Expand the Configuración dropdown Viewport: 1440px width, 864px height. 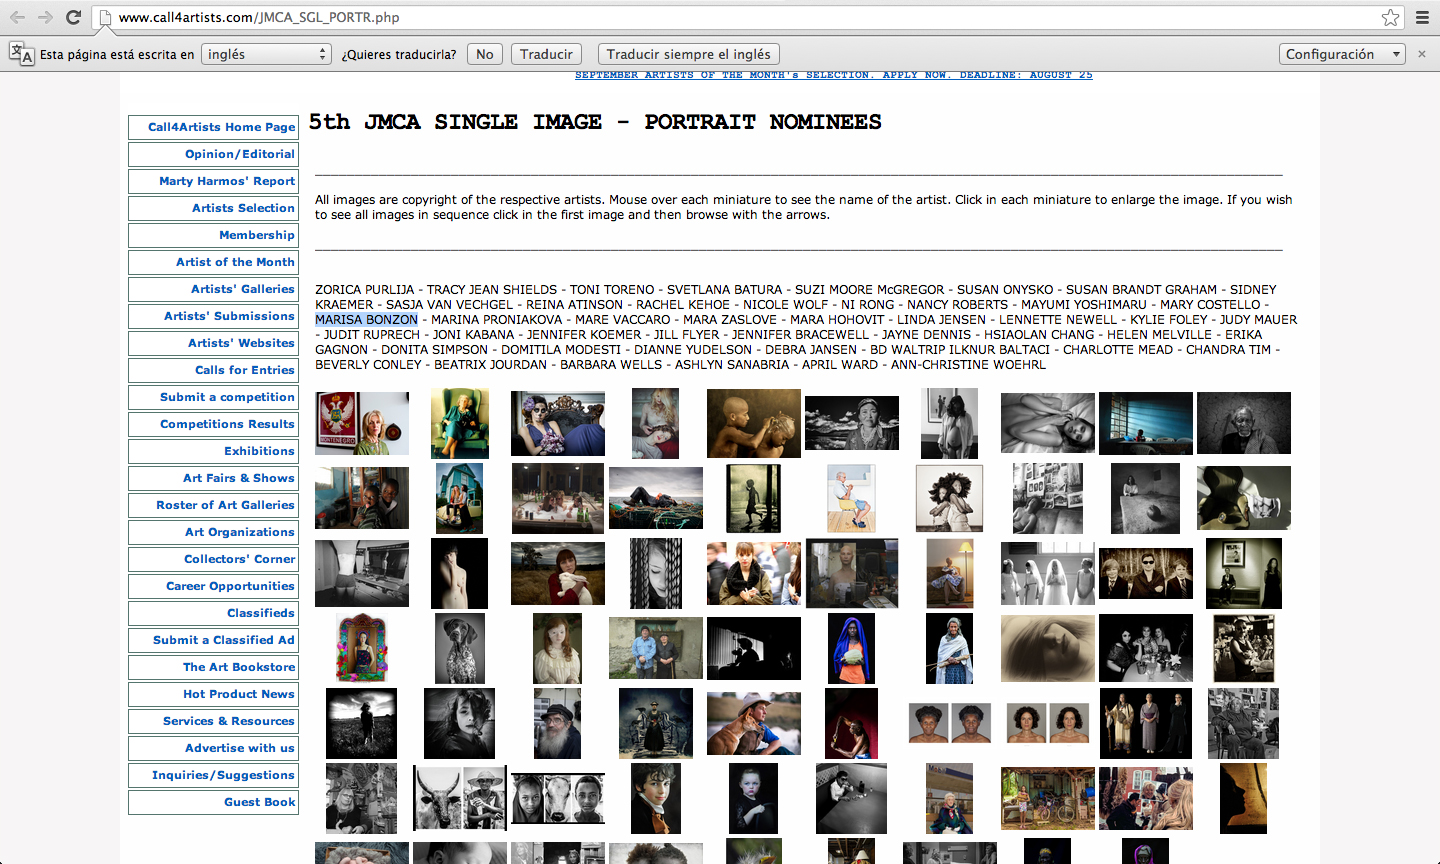point(1342,54)
